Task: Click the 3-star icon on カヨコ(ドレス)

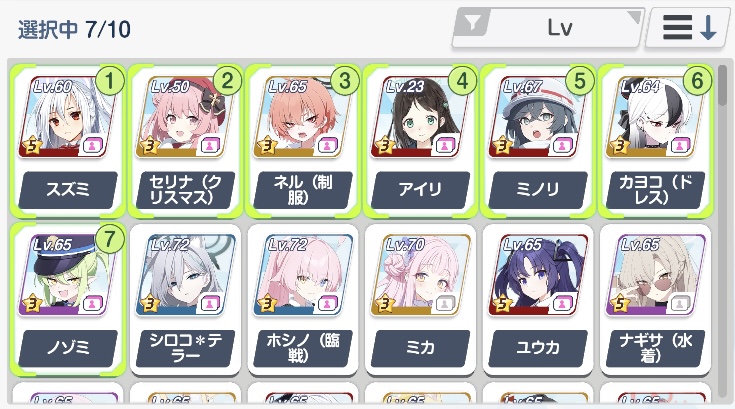Action: coord(620,146)
